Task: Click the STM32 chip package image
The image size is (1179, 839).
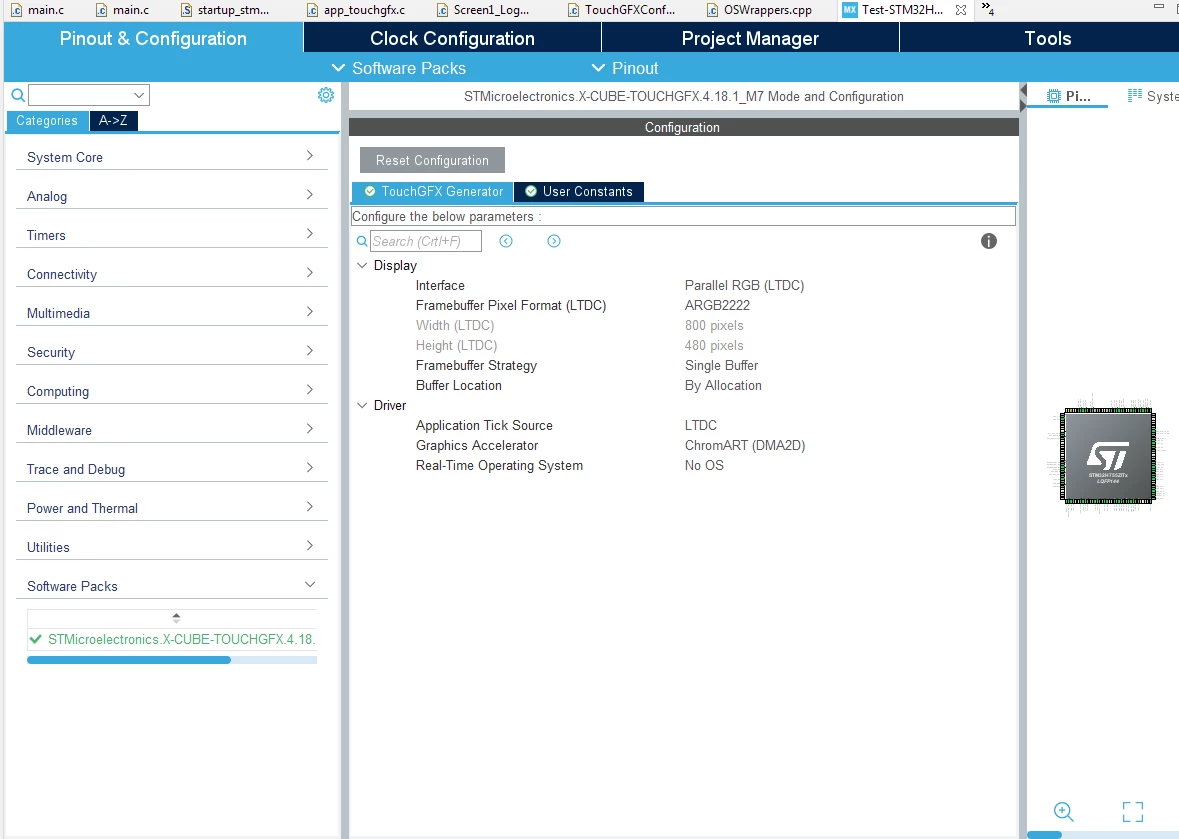Action: pos(1108,455)
